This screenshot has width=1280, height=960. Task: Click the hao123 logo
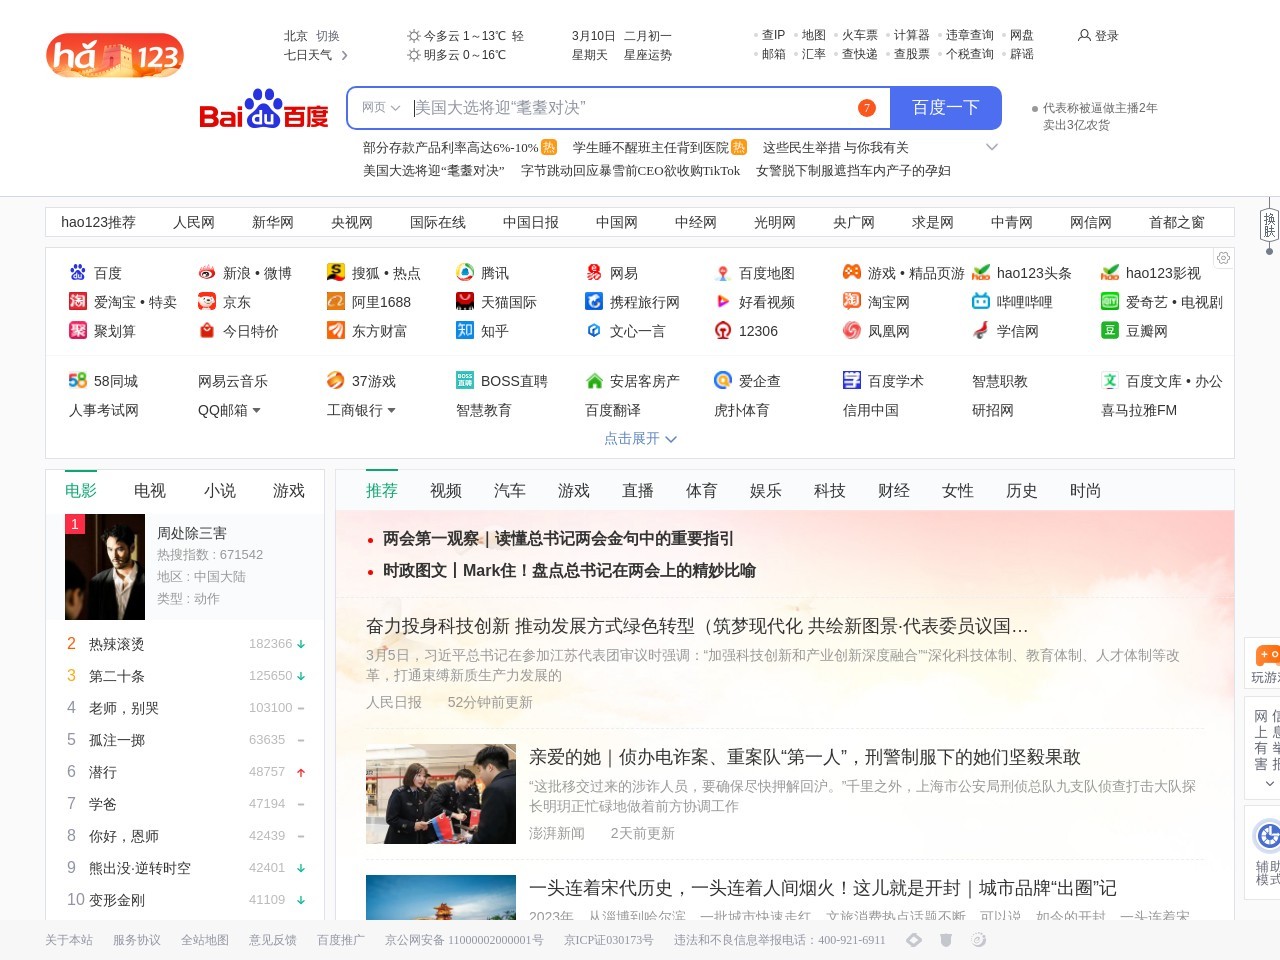(115, 55)
